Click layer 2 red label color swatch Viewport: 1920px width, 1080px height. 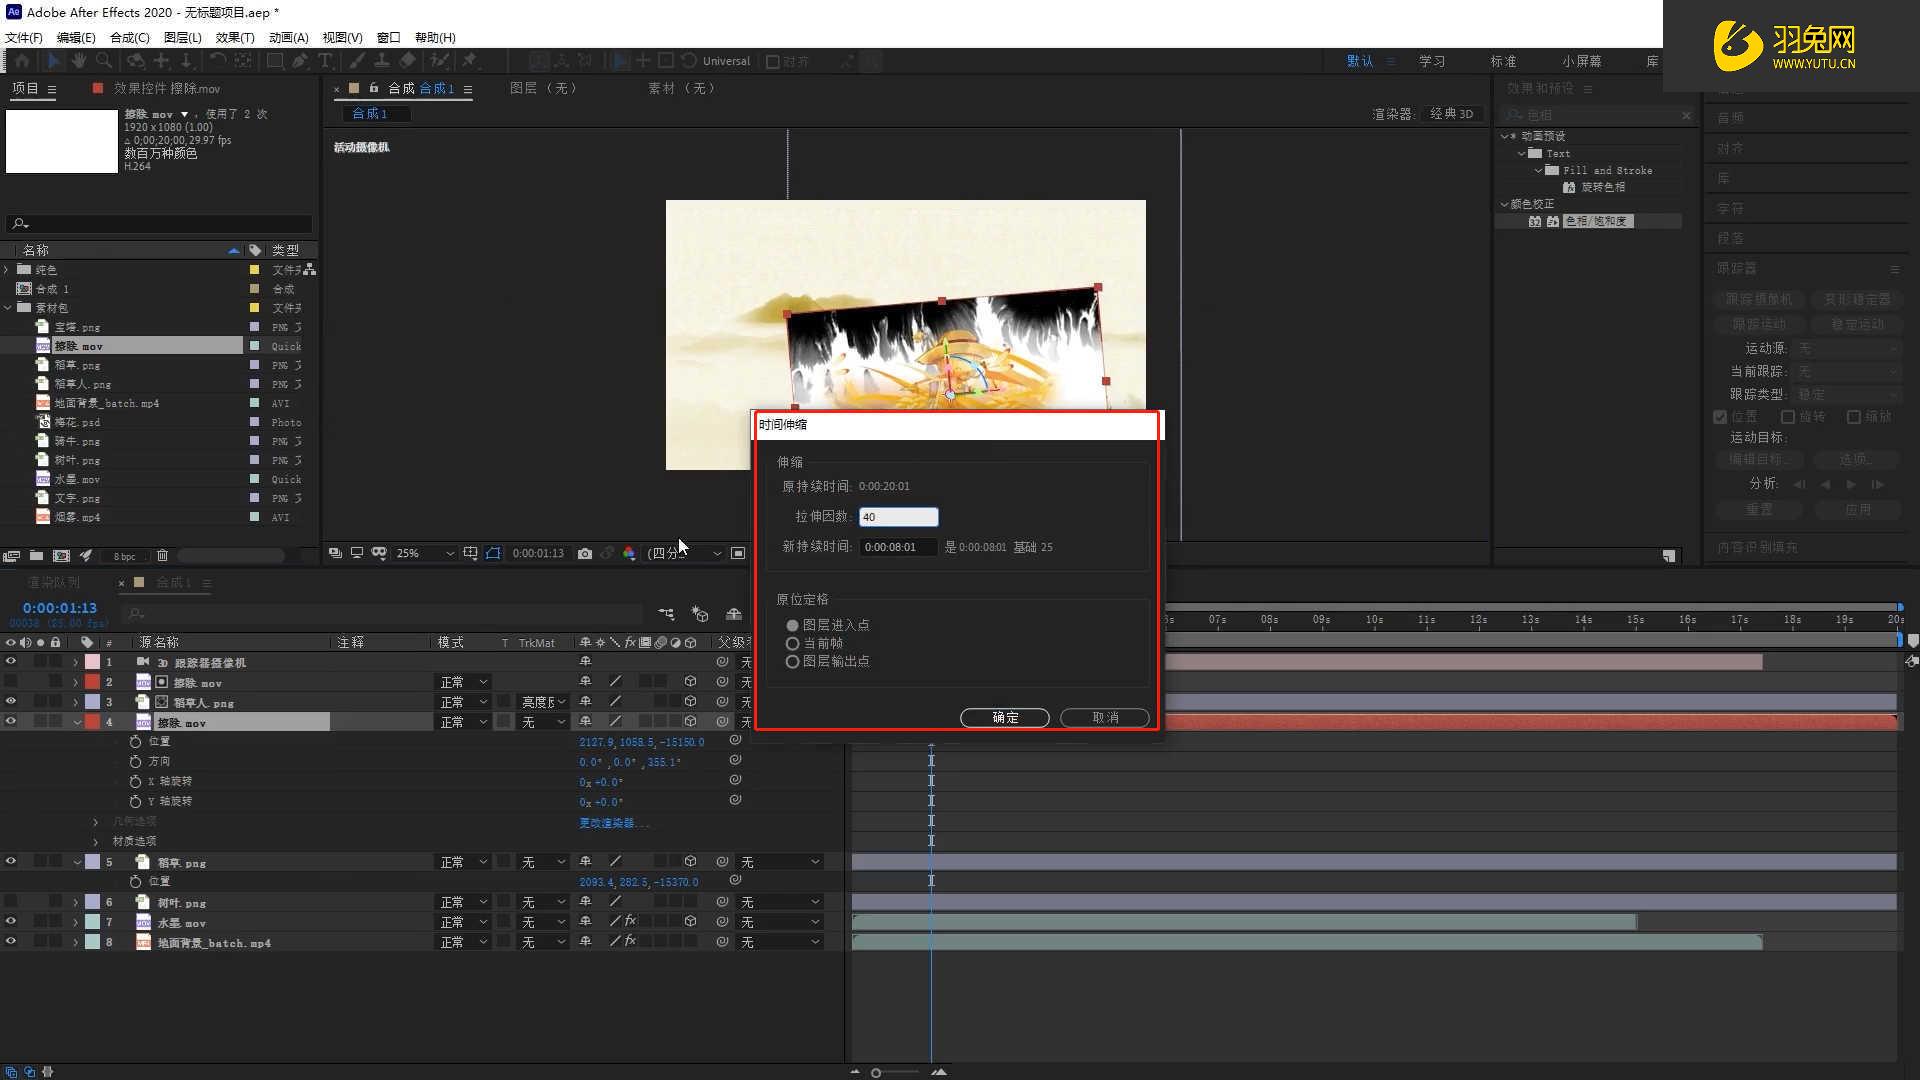pos(92,681)
